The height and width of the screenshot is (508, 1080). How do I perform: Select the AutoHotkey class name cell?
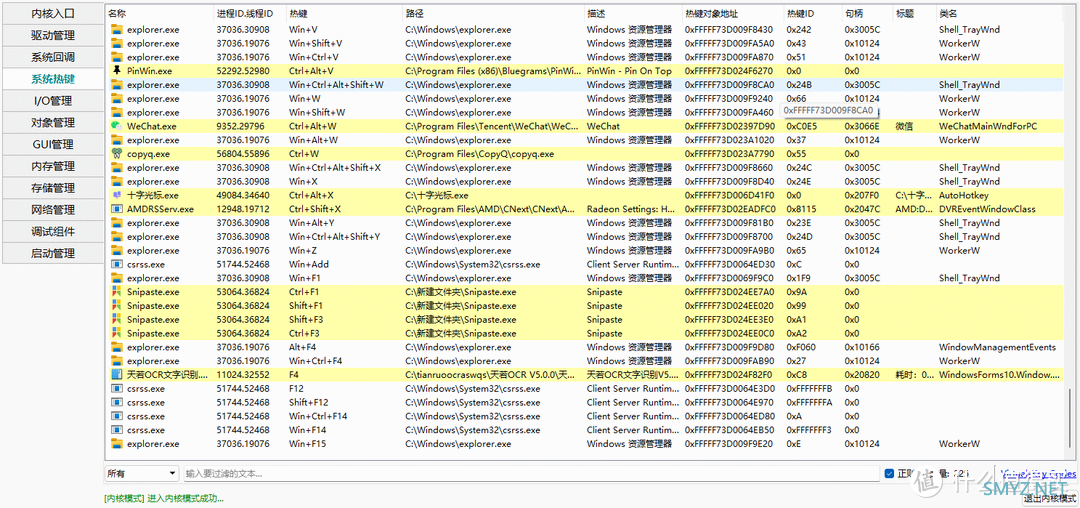click(964, 195)
